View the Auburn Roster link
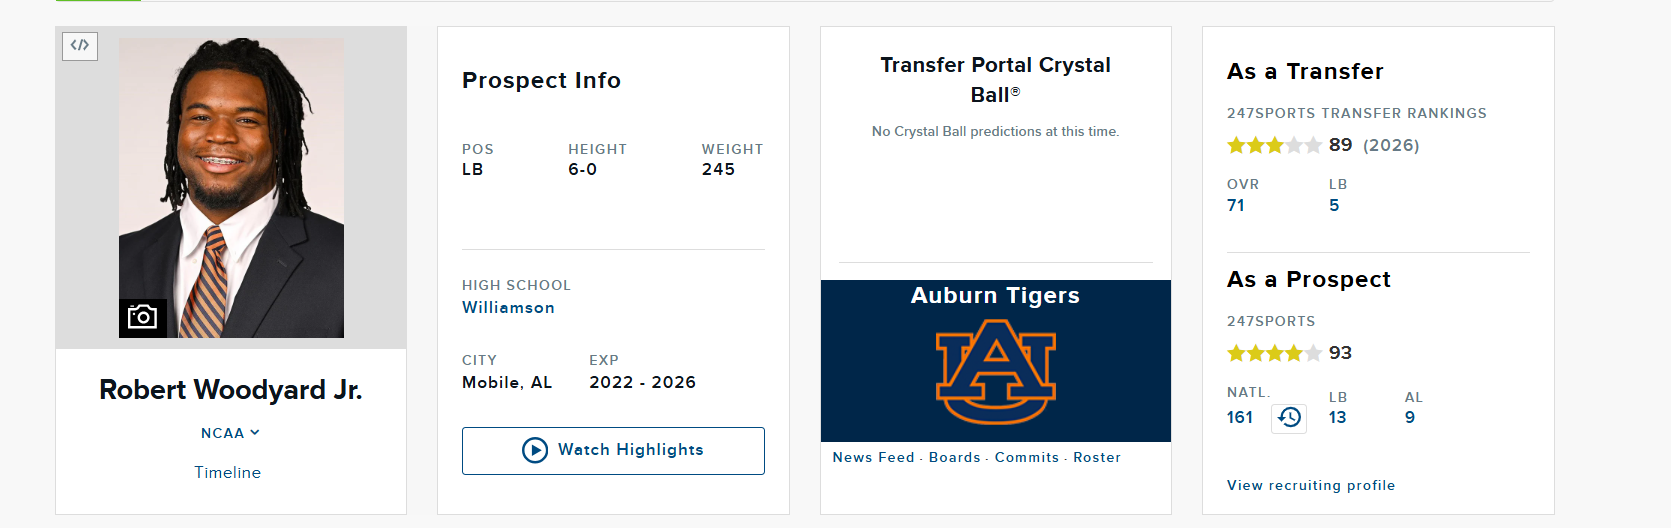This screenshot has height=528, width=1671. pos(1097,457)
